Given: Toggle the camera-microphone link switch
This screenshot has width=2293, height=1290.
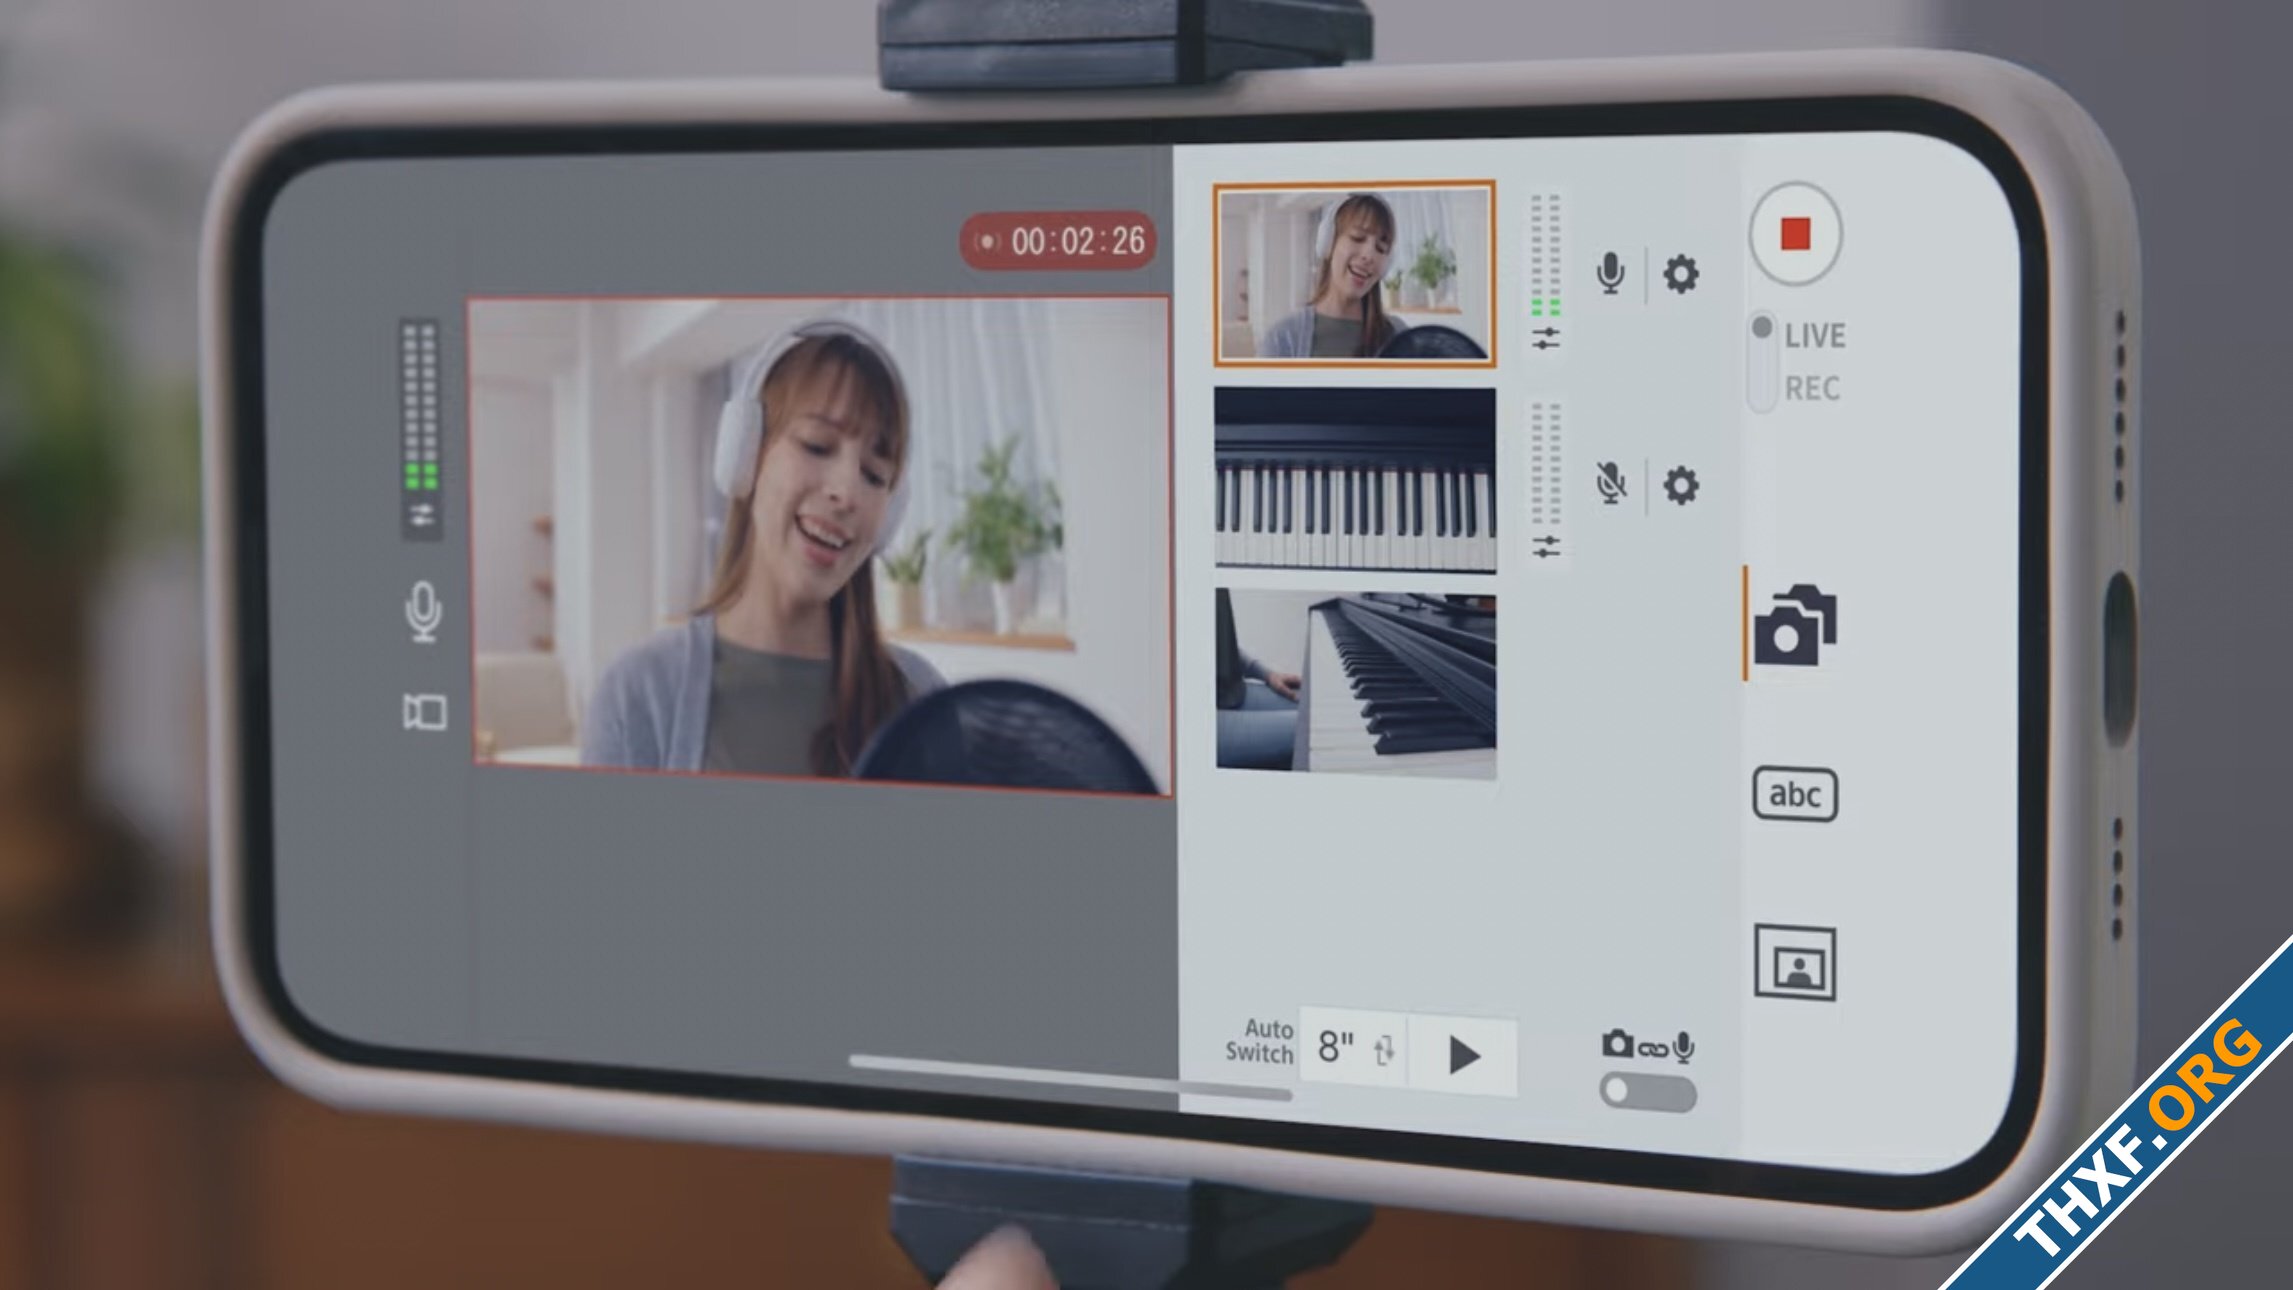Looking at the screenshot, I should pyautogui.click(x=1646, y=1092).
